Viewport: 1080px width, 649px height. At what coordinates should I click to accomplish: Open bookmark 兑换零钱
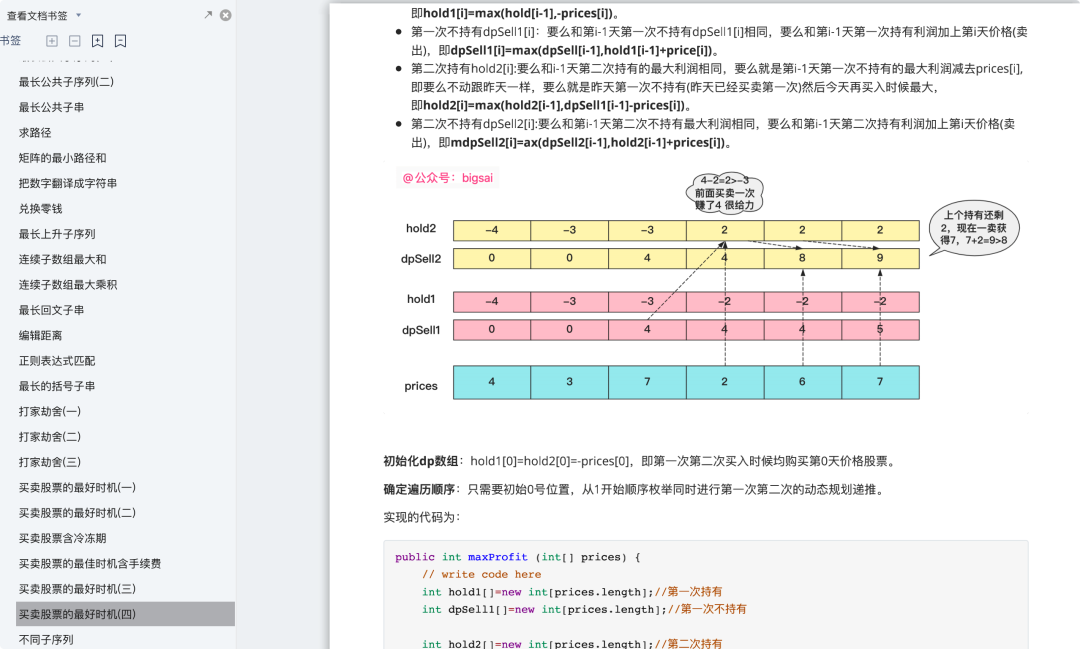[x=41, y=209]
